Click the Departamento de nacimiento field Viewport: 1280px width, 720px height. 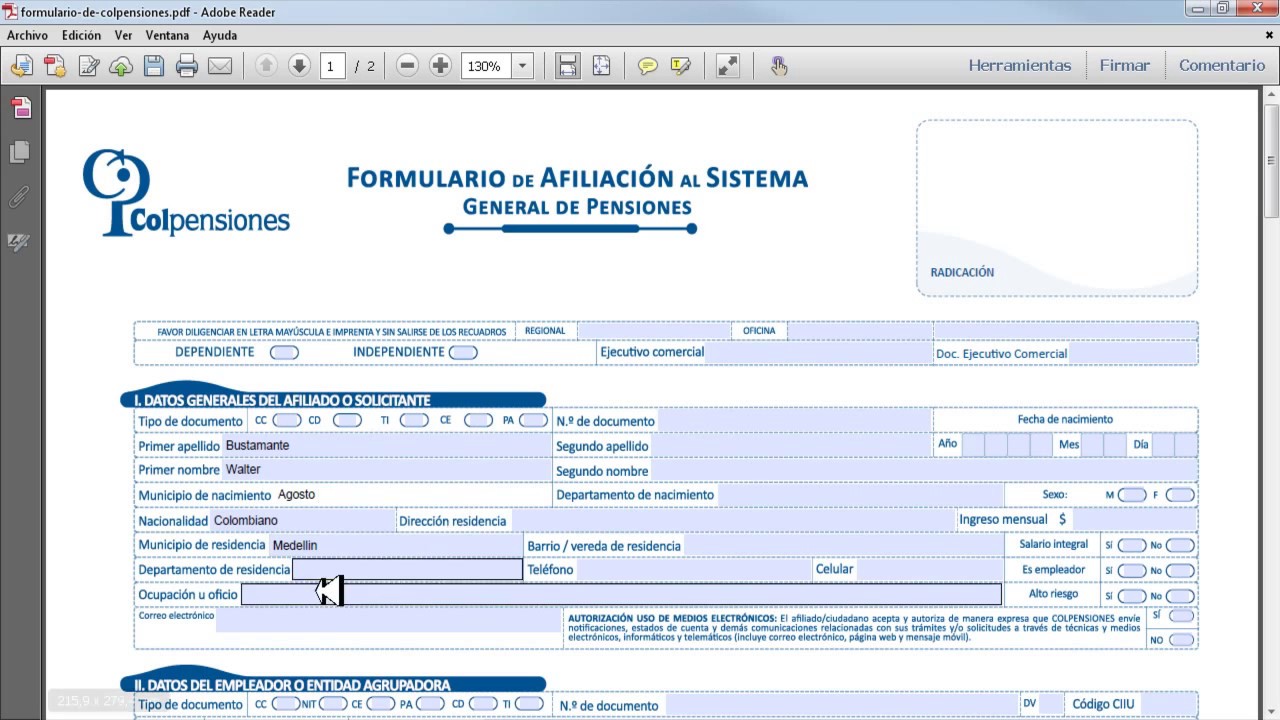coord(860,495)
